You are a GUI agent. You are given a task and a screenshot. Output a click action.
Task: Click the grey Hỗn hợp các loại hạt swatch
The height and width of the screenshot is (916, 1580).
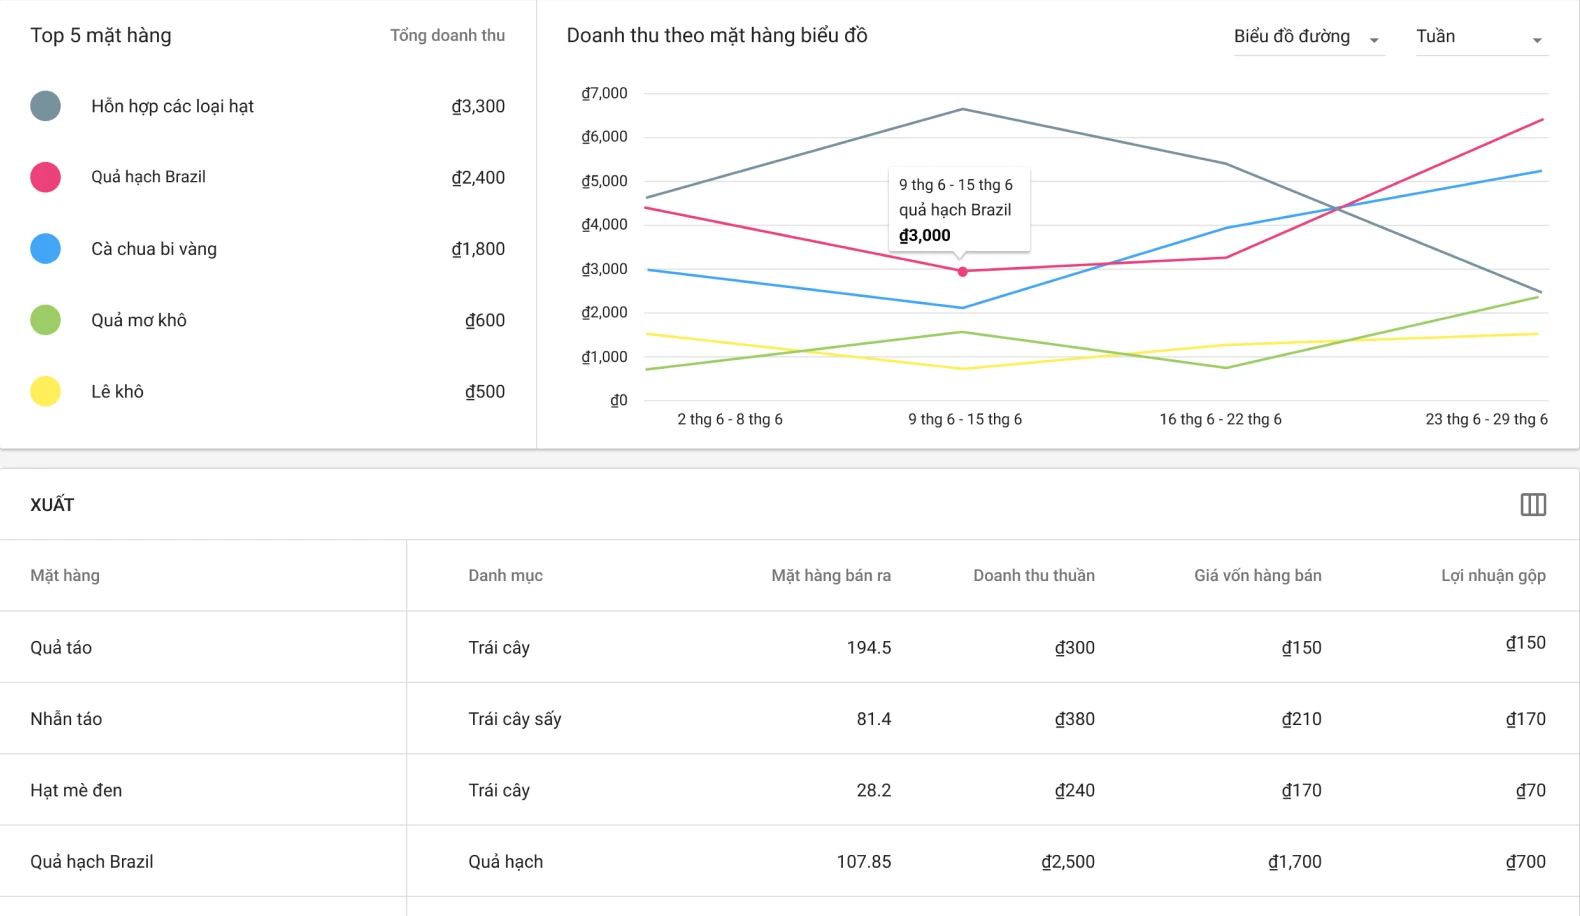tap(45, 106)
